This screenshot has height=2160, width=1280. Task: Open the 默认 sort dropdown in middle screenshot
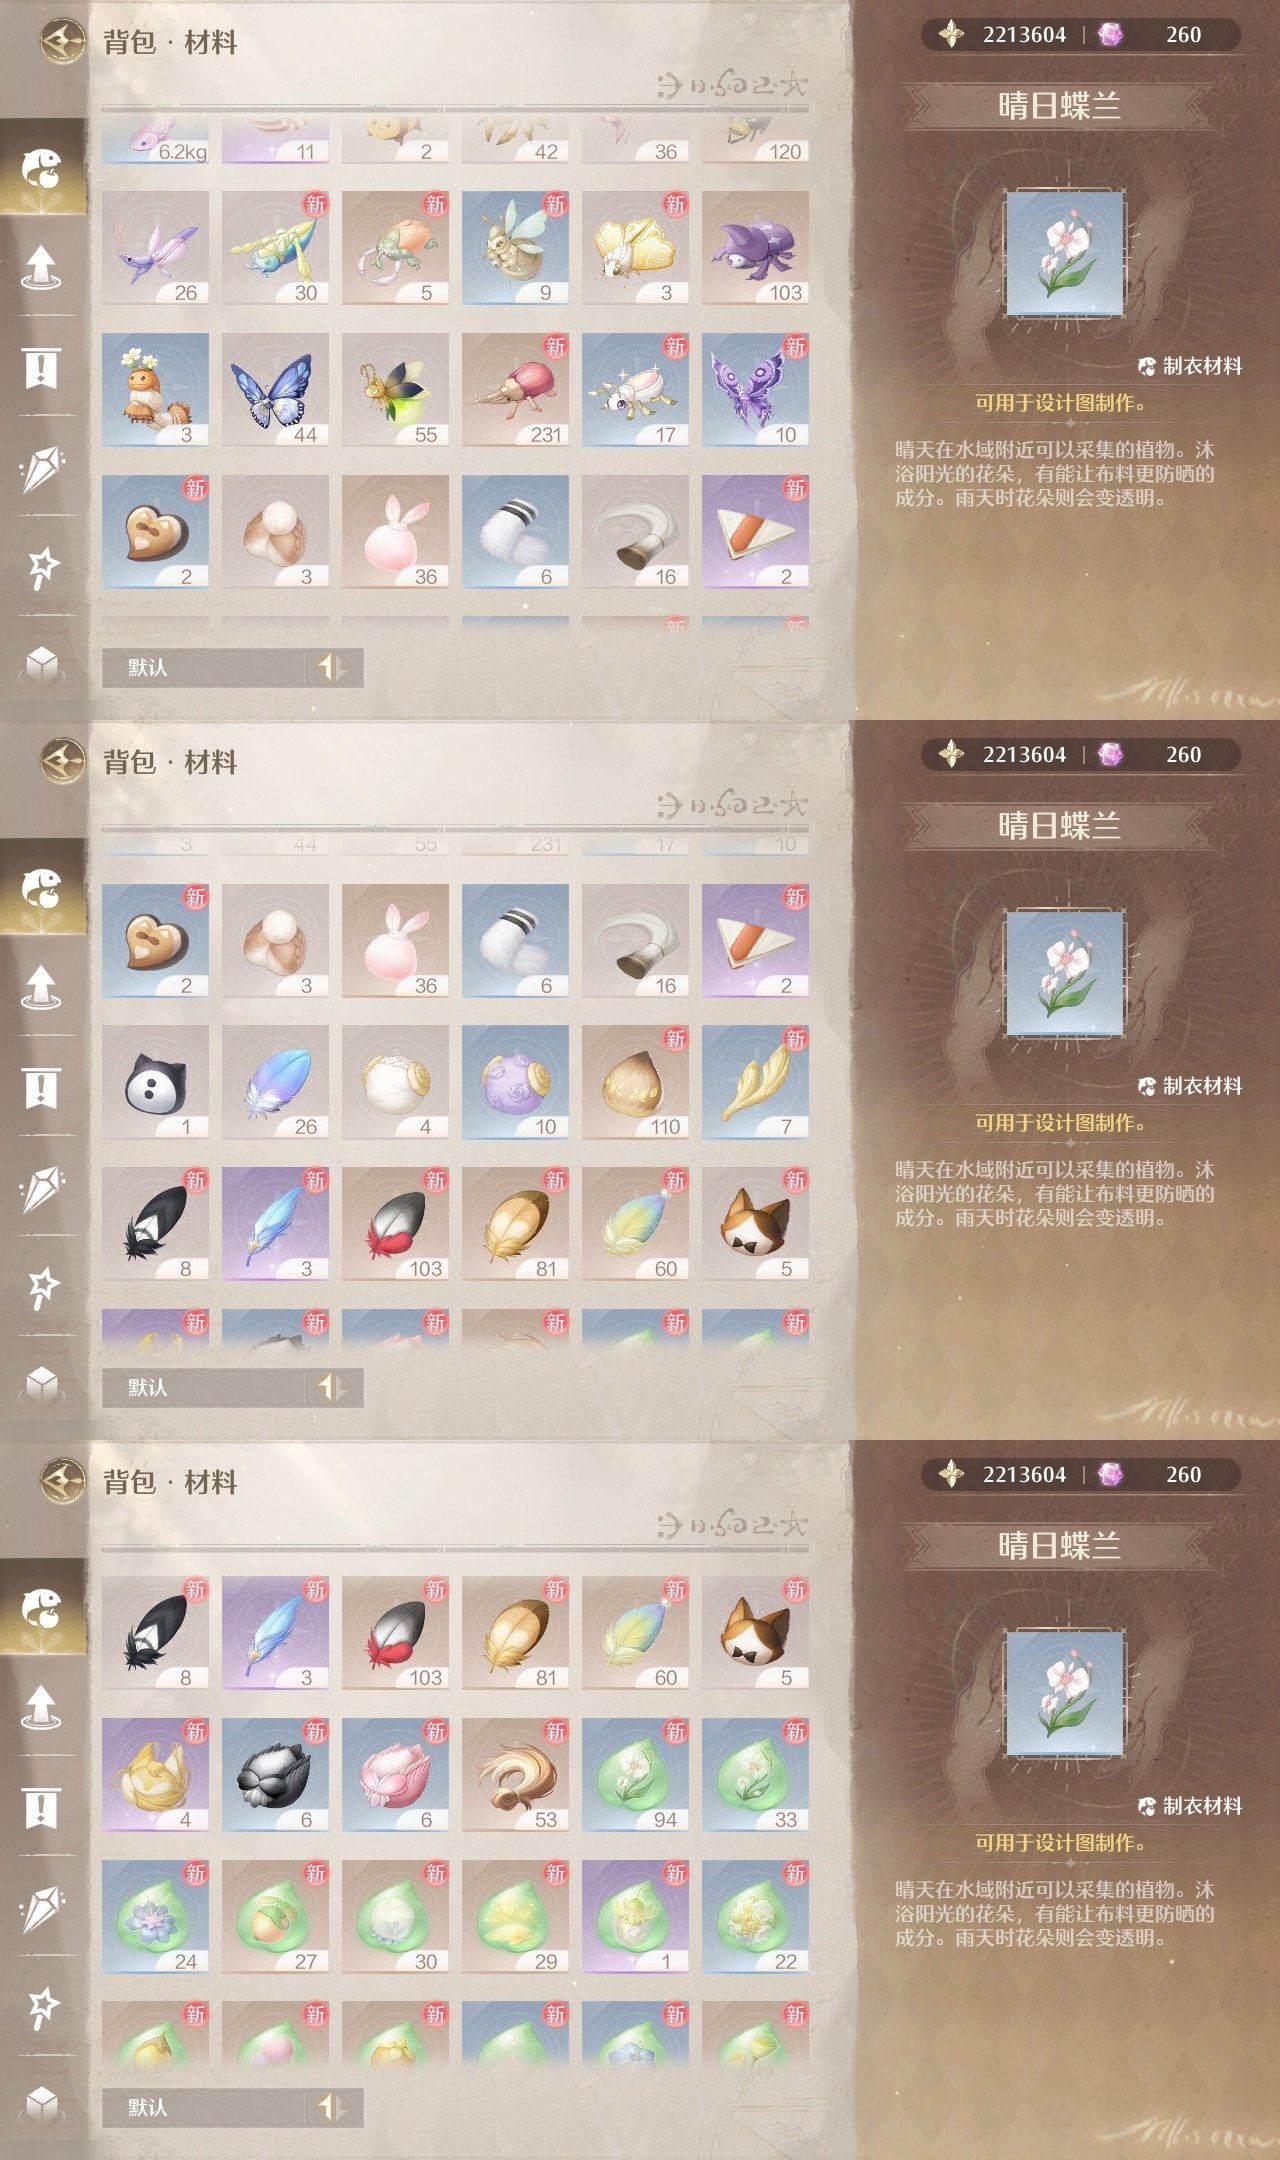[x=204, y=1387]
